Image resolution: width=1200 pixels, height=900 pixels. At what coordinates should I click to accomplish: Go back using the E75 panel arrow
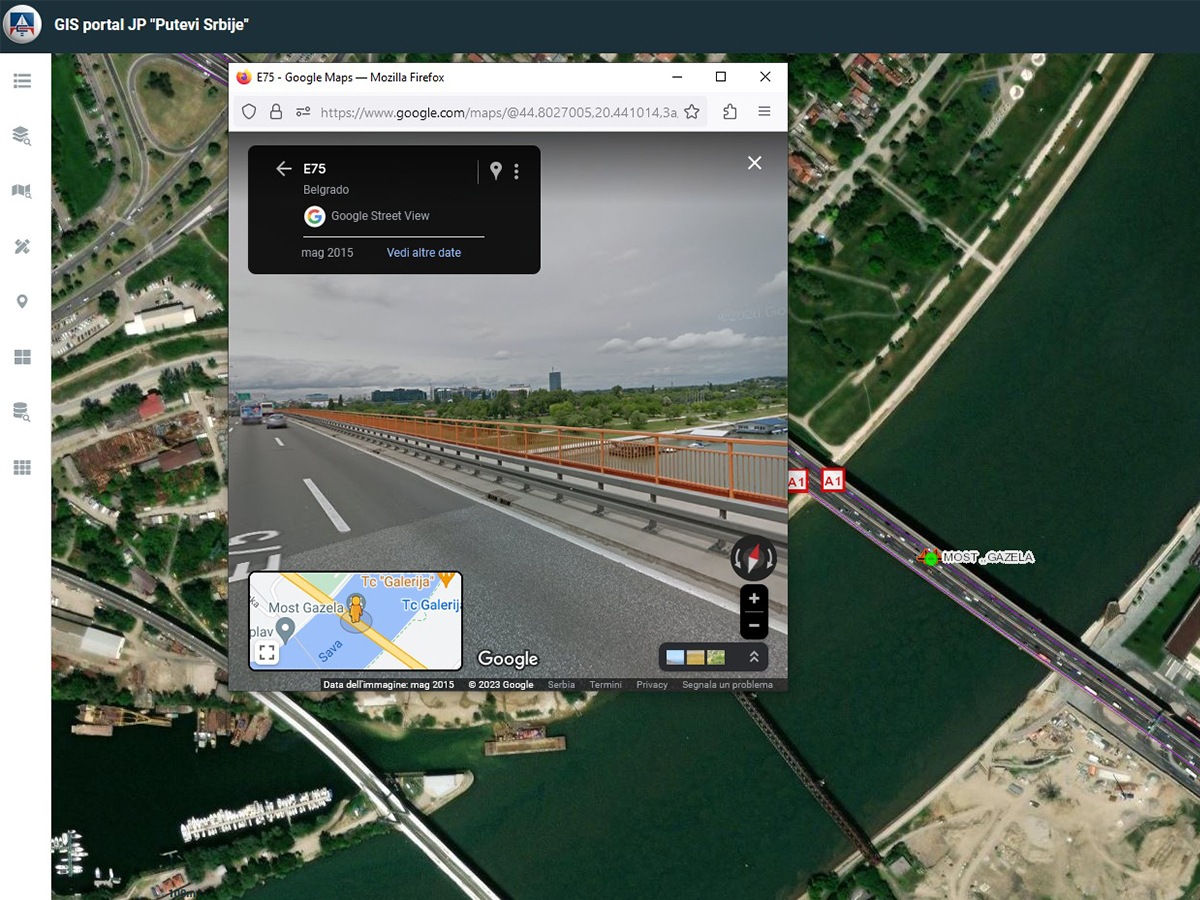point(283,169)
